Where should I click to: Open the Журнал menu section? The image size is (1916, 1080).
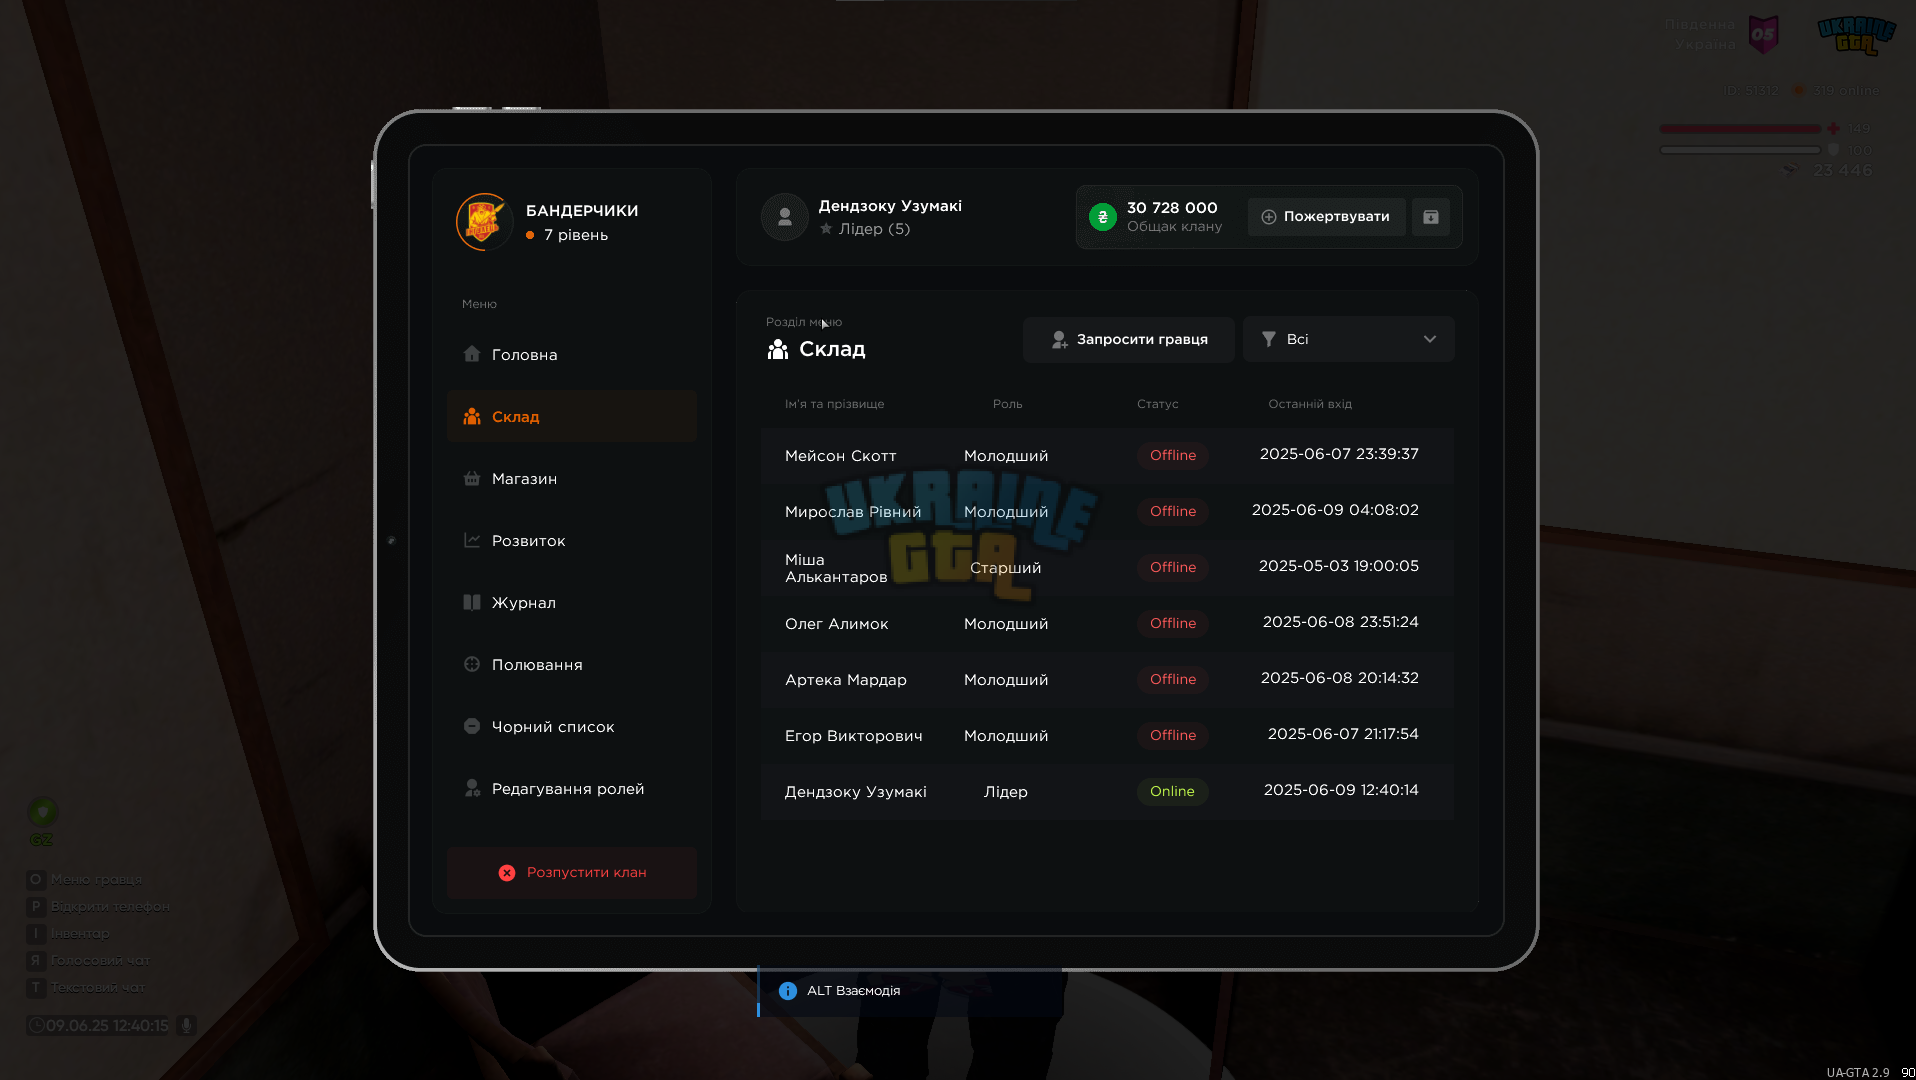[572, 603]
